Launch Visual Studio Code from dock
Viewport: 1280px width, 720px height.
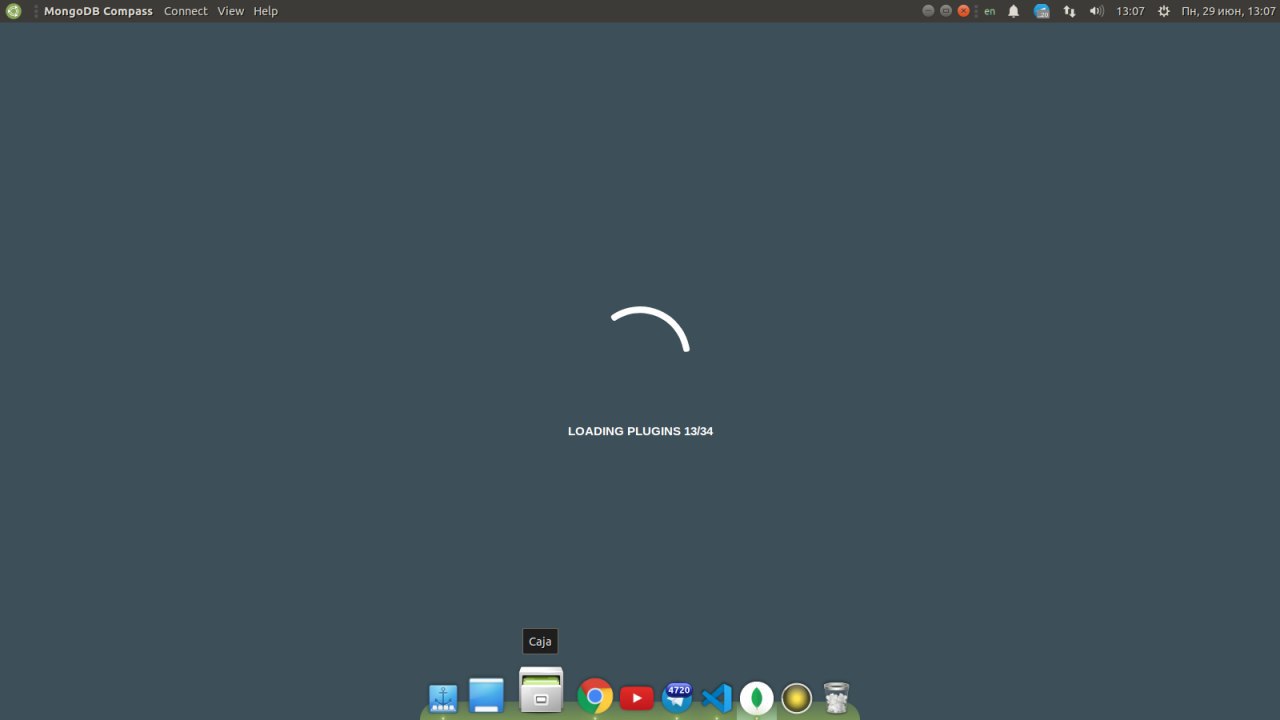[717, 697]
